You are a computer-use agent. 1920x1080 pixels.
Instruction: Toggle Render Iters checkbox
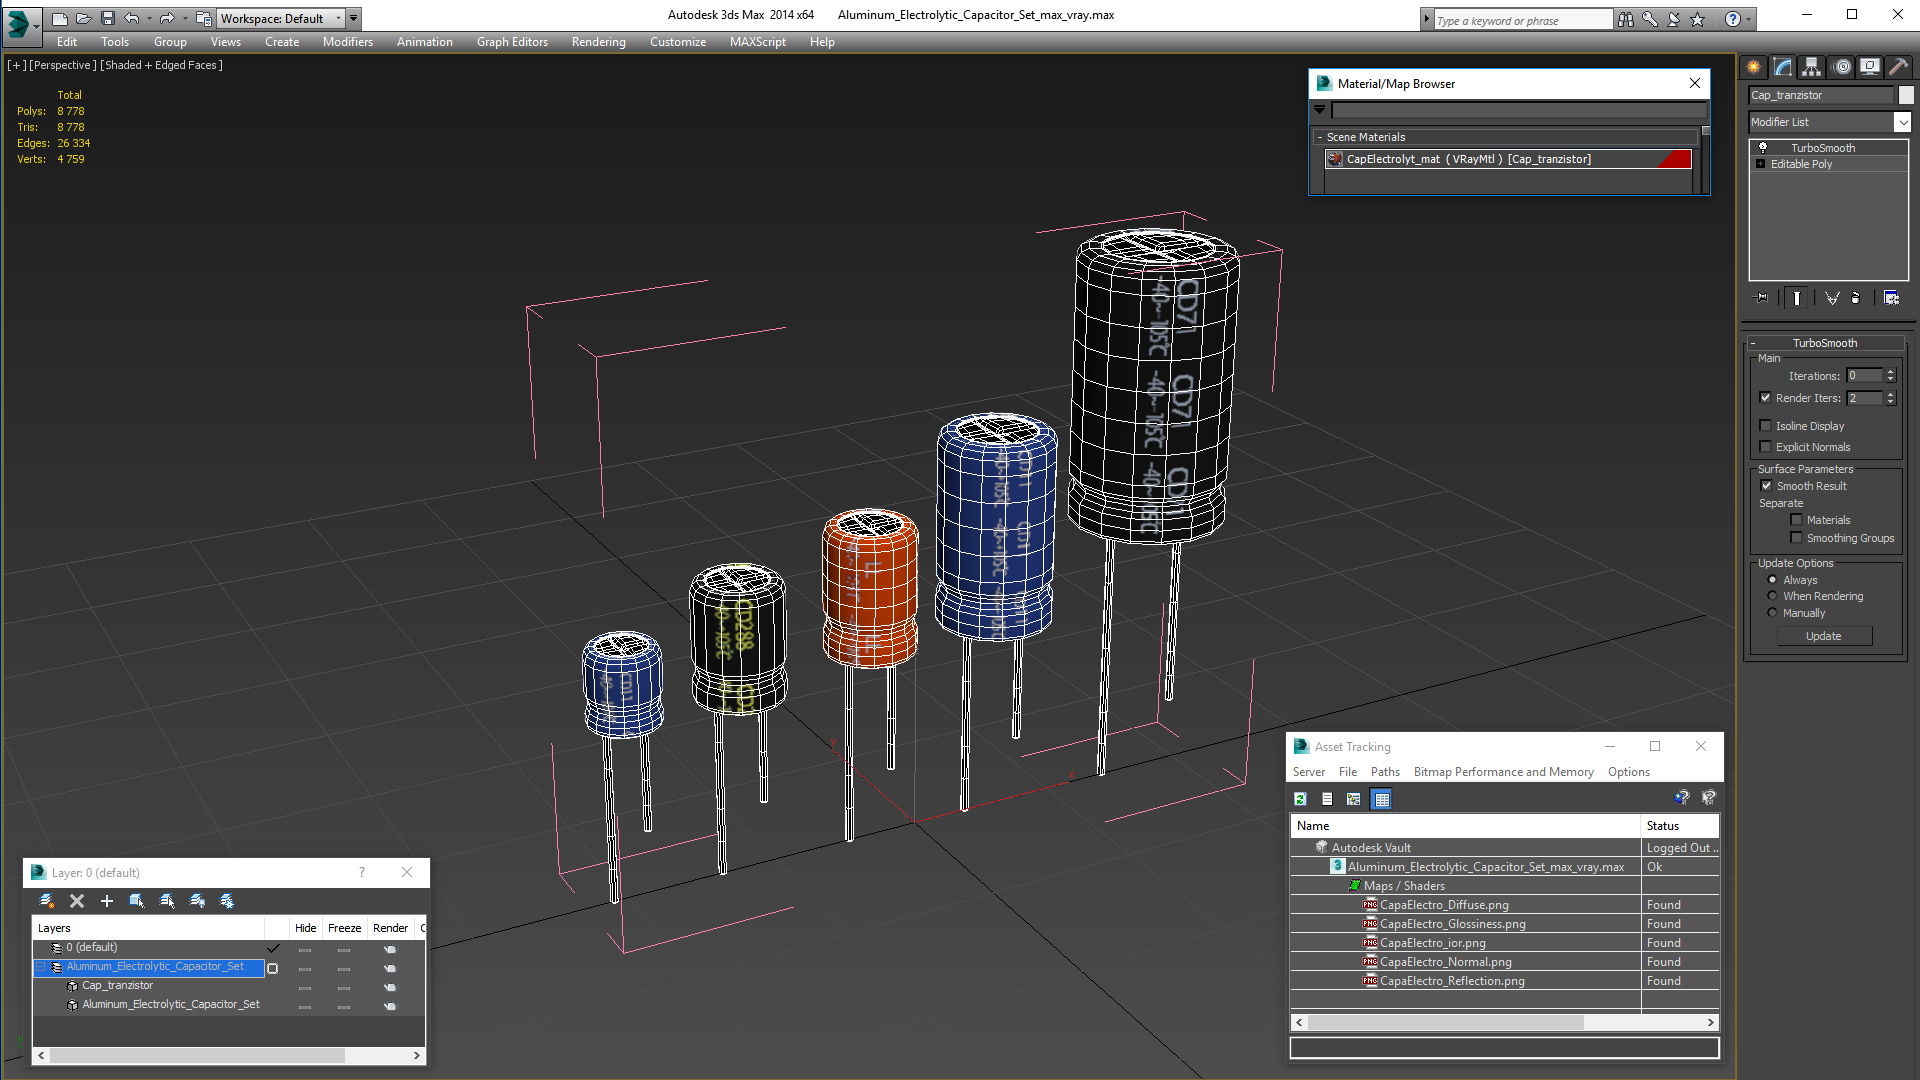pos(1766,398)
